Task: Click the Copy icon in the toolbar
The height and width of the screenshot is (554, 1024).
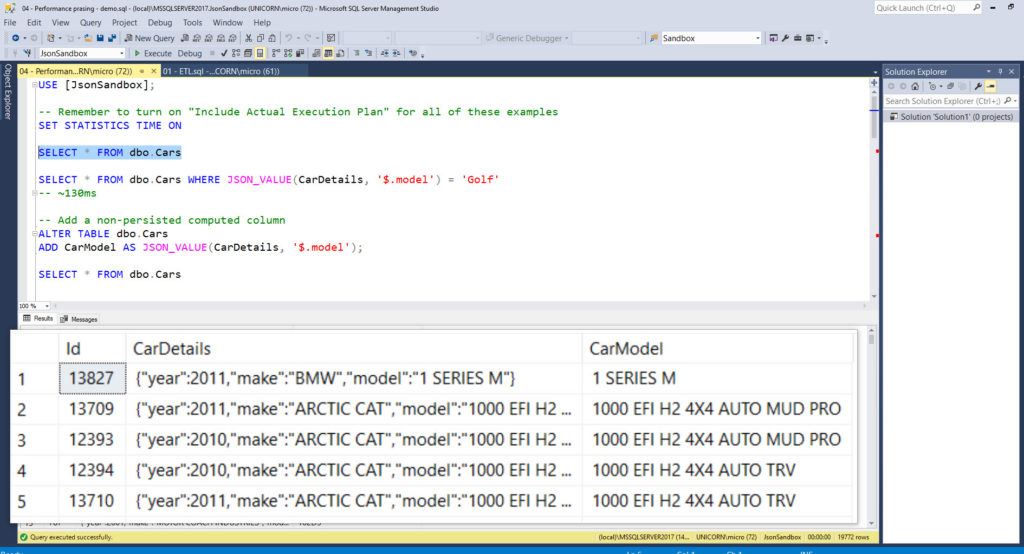Action: tap(260, 38)
